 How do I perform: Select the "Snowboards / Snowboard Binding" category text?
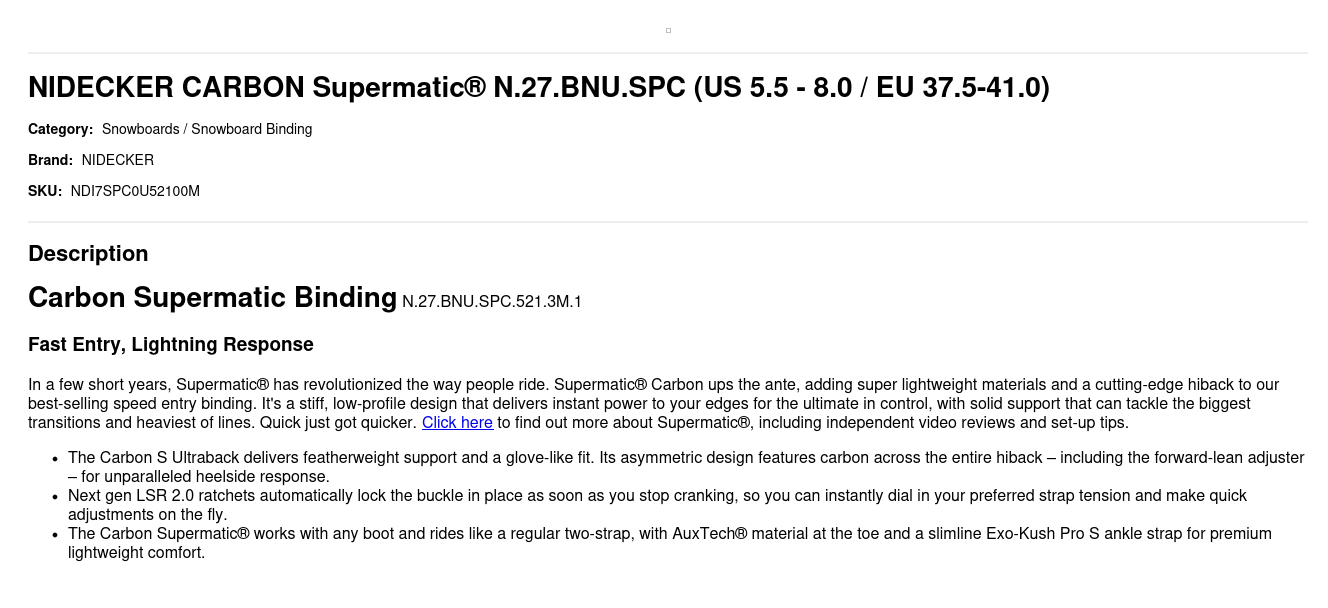[x=207, y=129]
